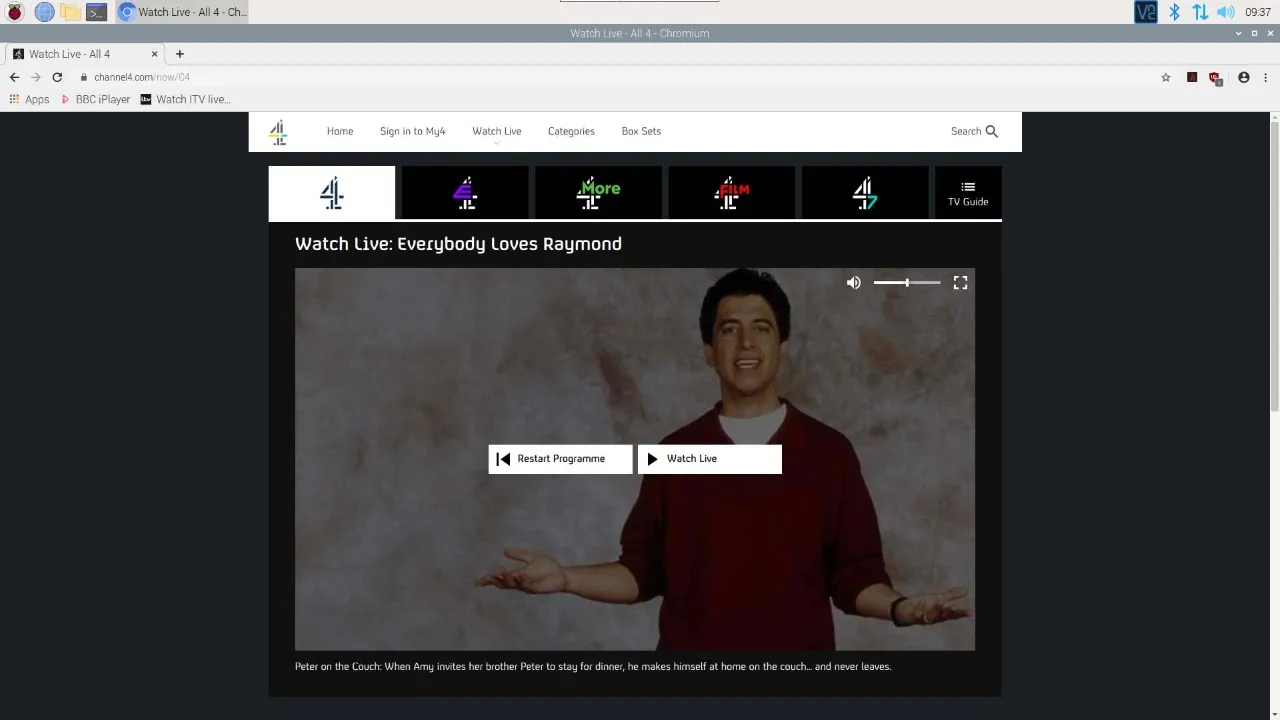Switch to the More4 channel
Screen dimensions: 1280x720
[598, 192]
